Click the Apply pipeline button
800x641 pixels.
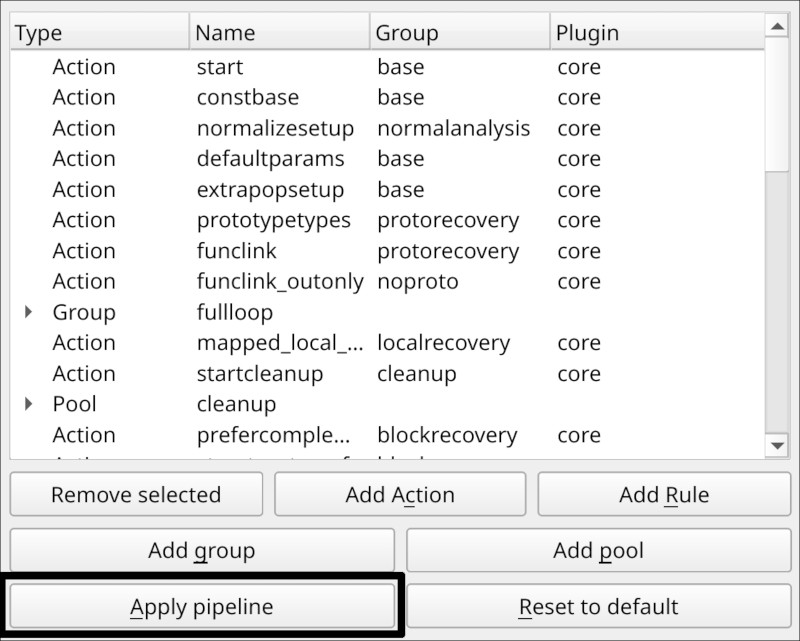[202, 606]
